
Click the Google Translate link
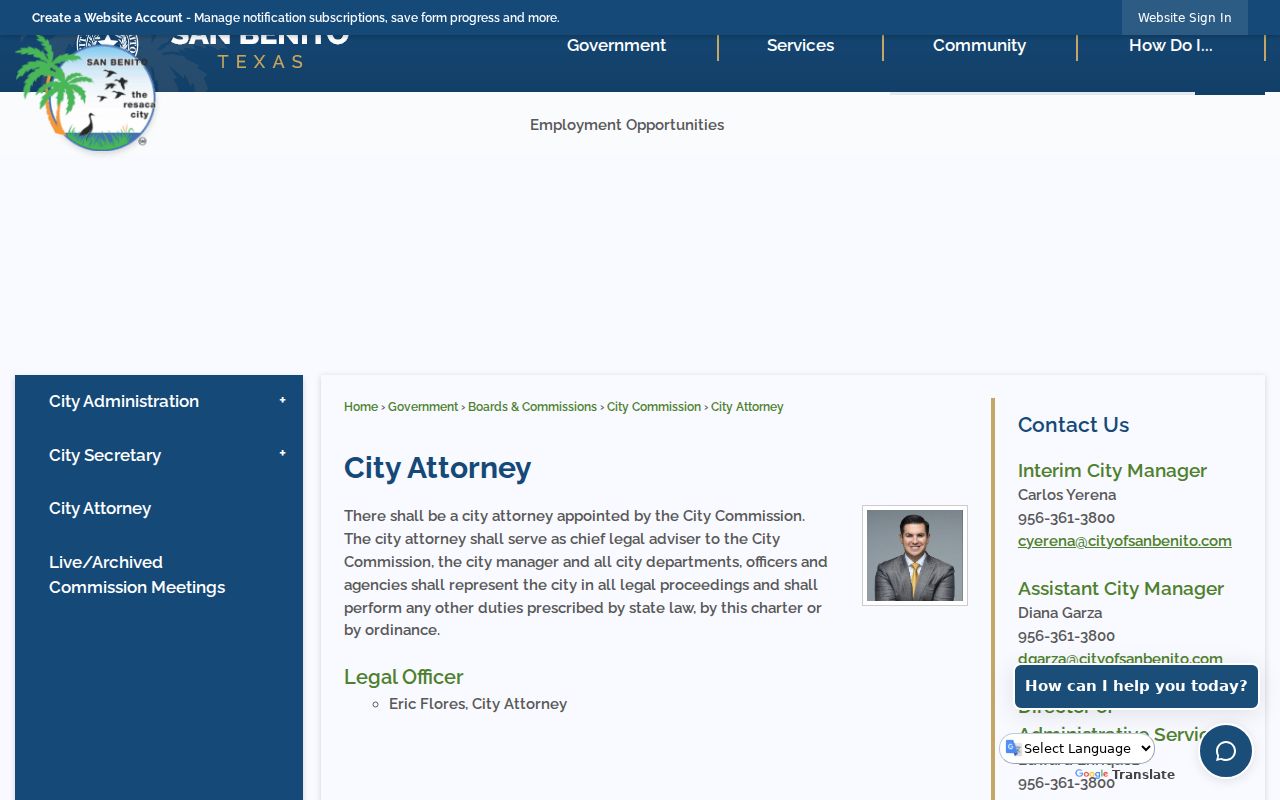pyautogui.click(x=1125, y=775)
